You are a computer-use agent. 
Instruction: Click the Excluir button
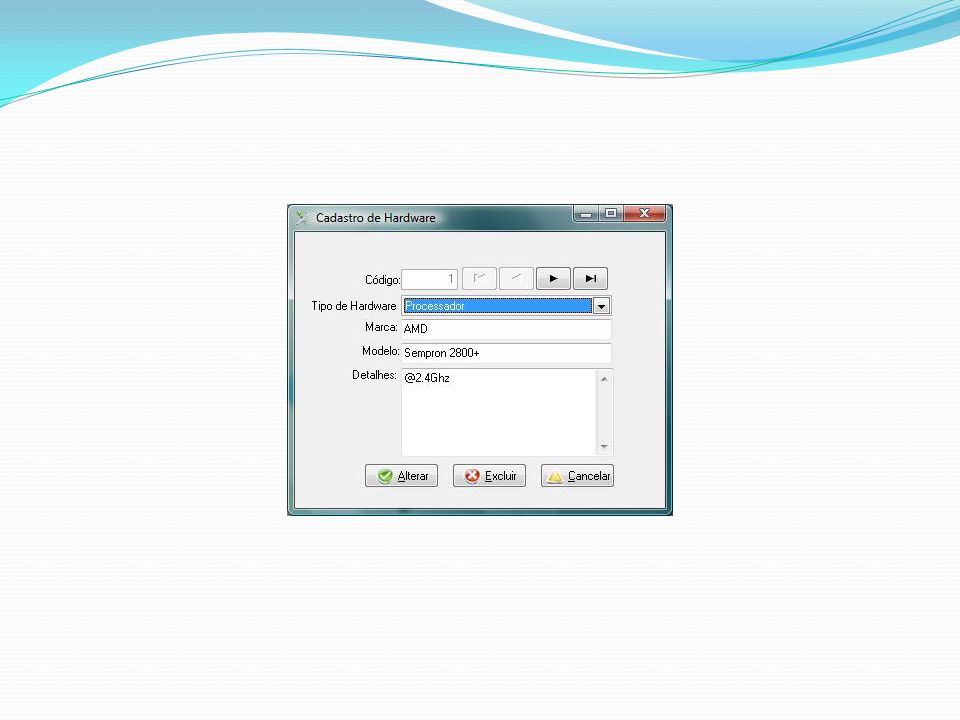pos(489,476)
